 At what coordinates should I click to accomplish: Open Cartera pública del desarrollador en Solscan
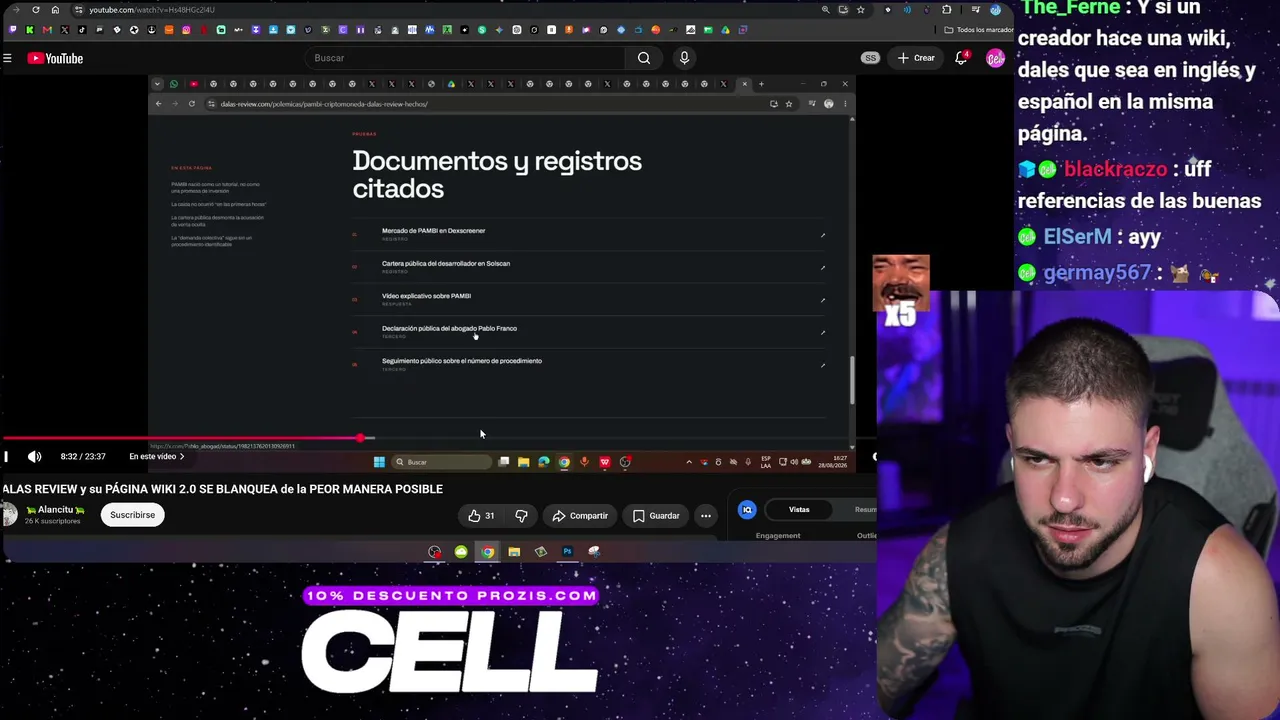pyautogui.click(x=446, y=264)
